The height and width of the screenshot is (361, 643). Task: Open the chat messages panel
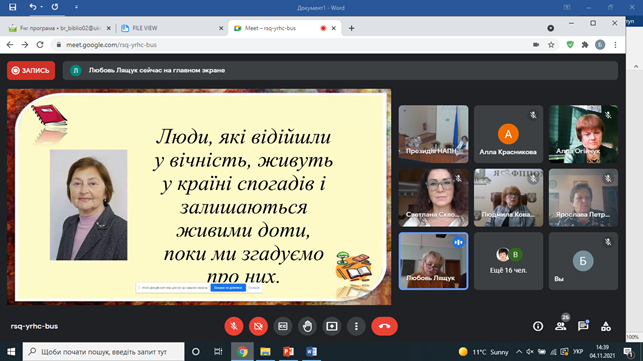tap(583, 326)
